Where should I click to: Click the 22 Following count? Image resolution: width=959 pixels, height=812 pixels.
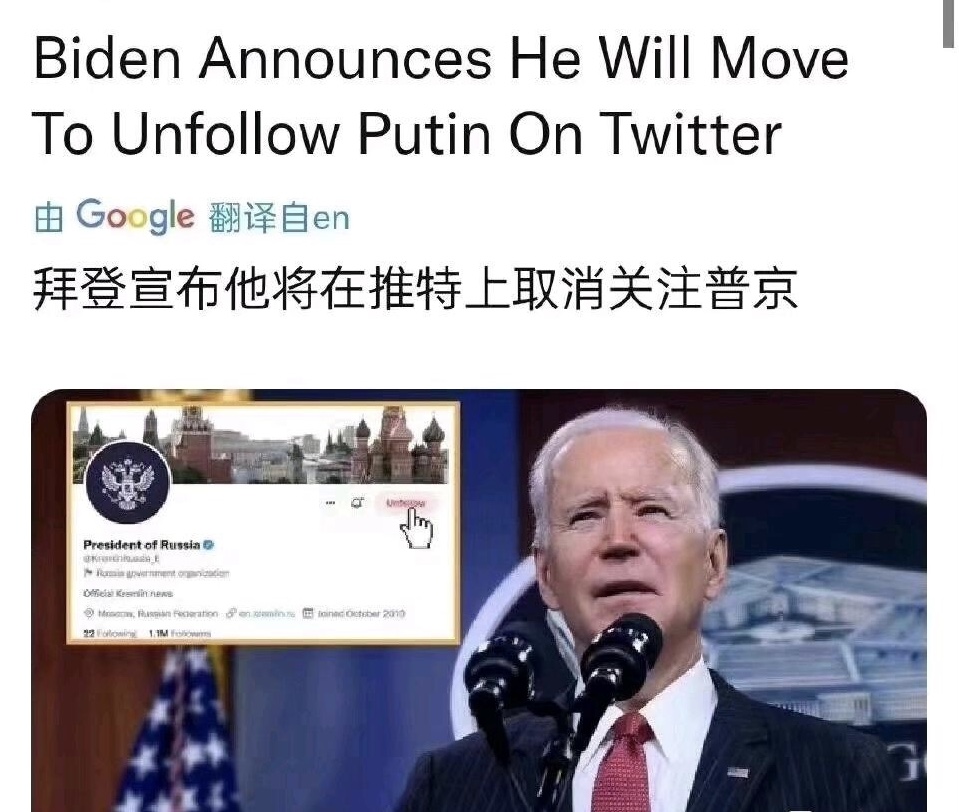(x=110, y=633)
